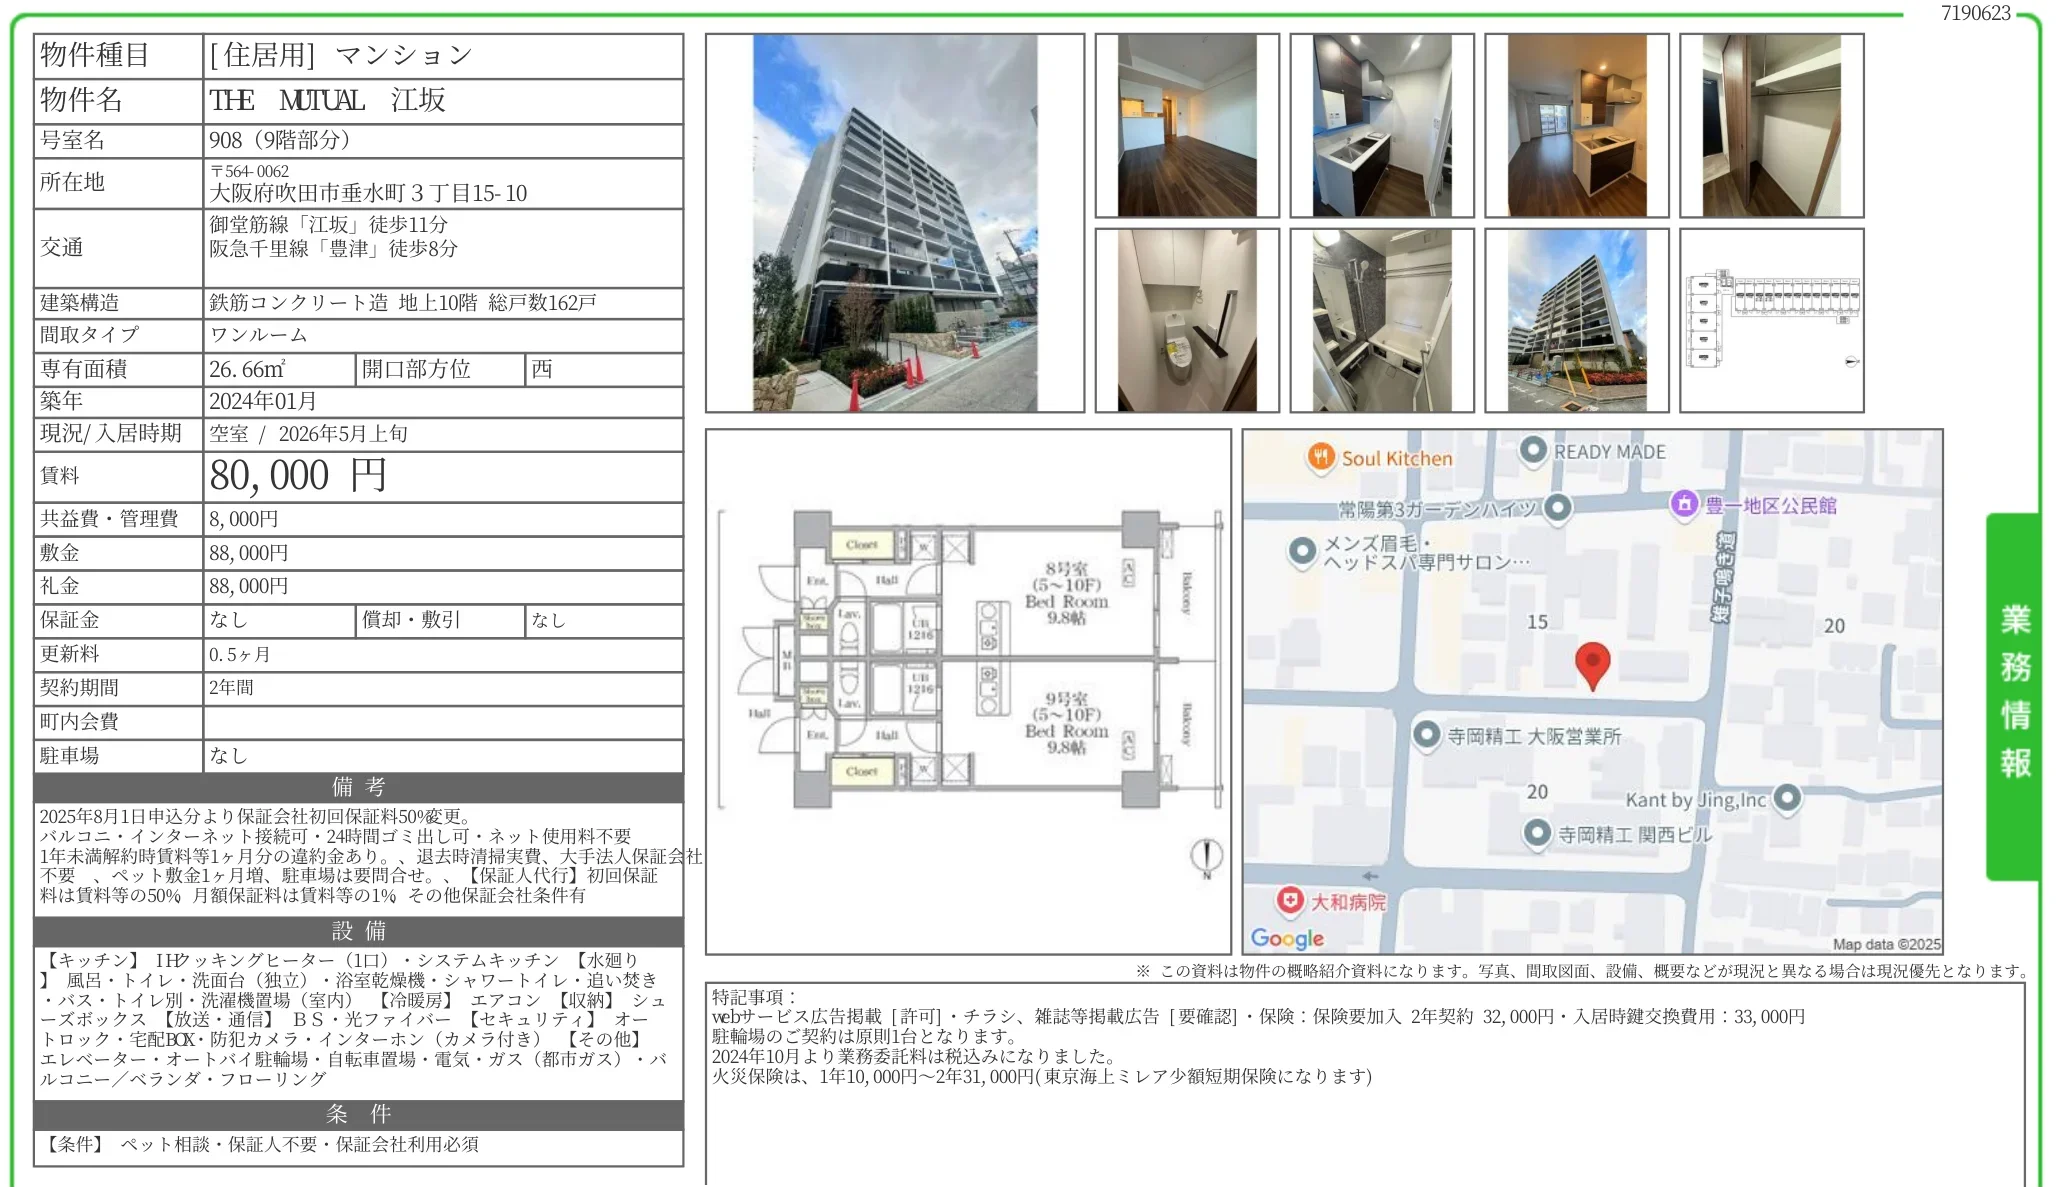This screenshot has height=1187, width=2056.
Task: Click the 80,000円 rent field
Action: point(300,476)
